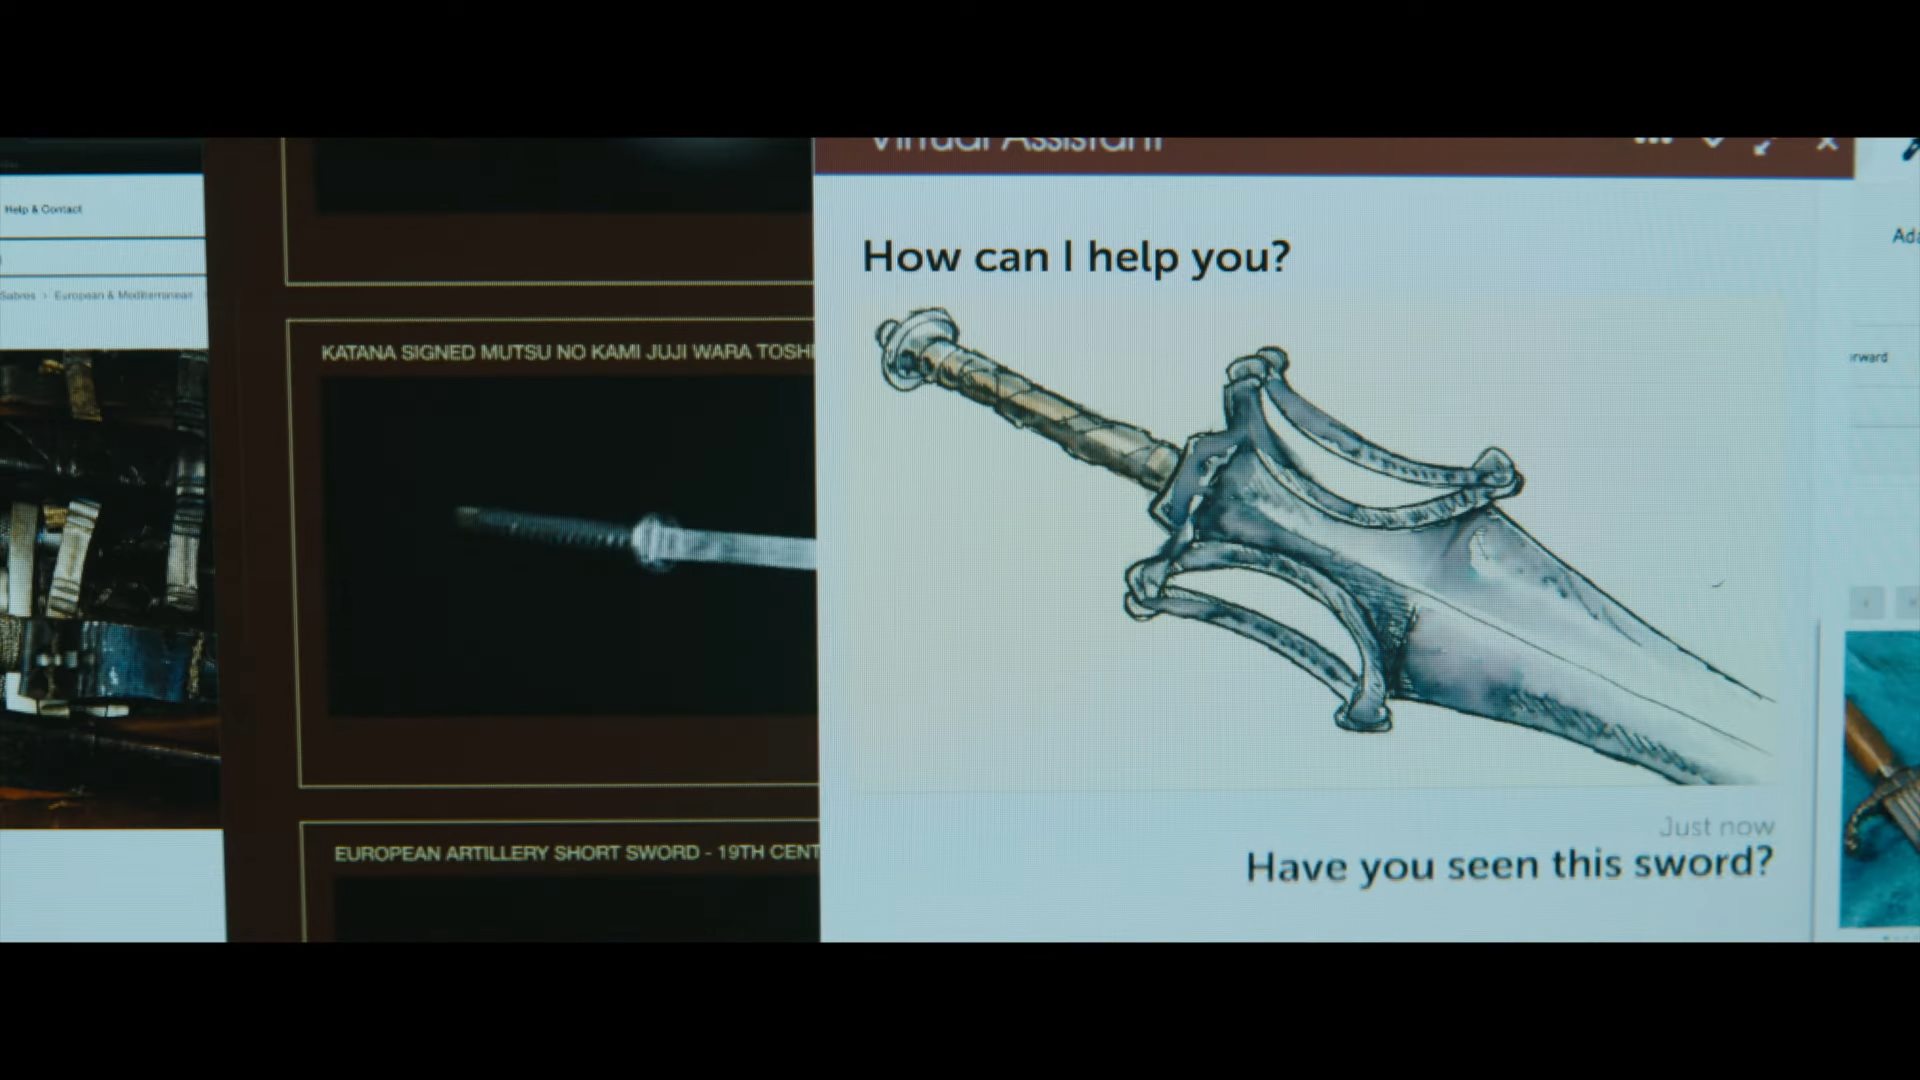The image size is (1920, 1080).
Task: Click the 'How can I help you?' greeting
Action: pos(1076,257)
